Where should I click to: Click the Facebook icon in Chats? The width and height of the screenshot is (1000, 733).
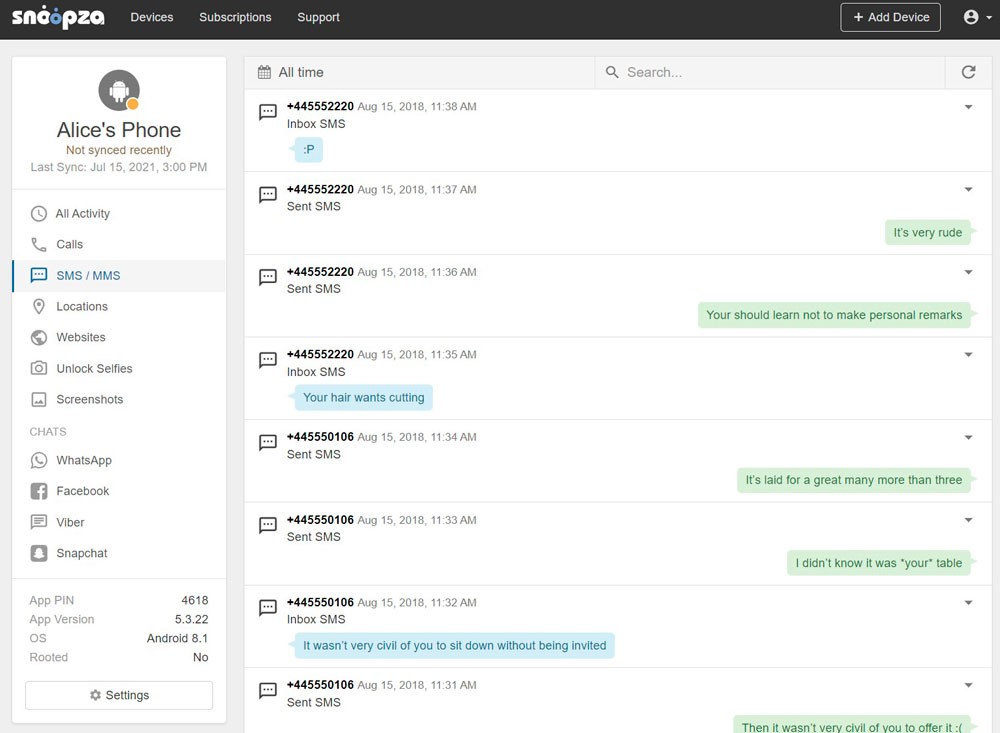(x=39, y=491)
